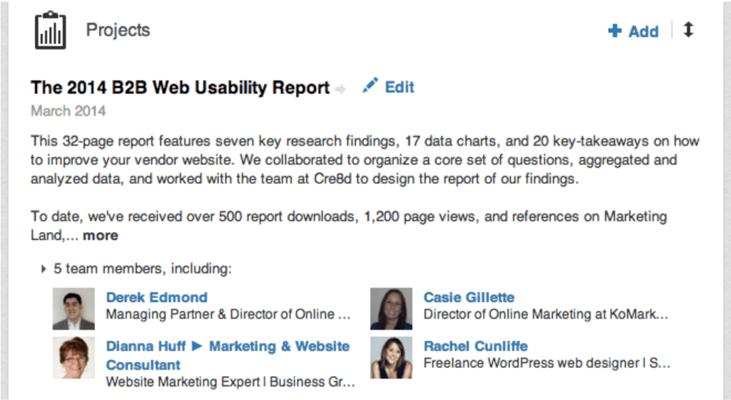731x400 pixels.
Task: Click the Edit link beside title
Action: (400, 87)
